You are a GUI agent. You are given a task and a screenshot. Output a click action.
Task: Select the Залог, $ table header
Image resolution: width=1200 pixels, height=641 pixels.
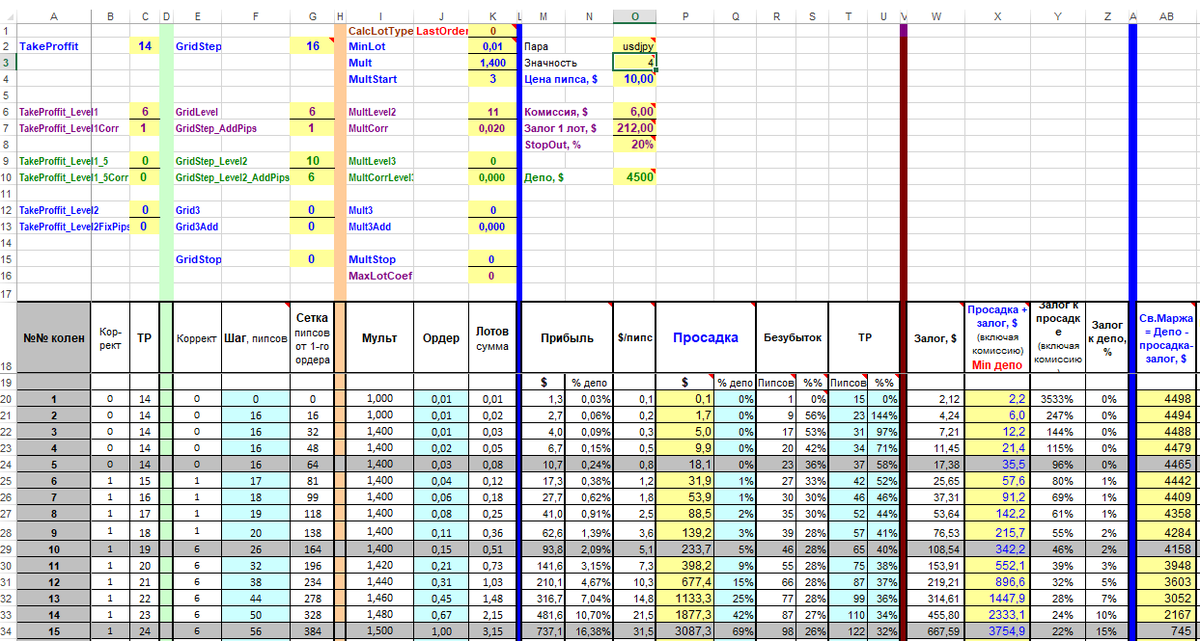935,337
